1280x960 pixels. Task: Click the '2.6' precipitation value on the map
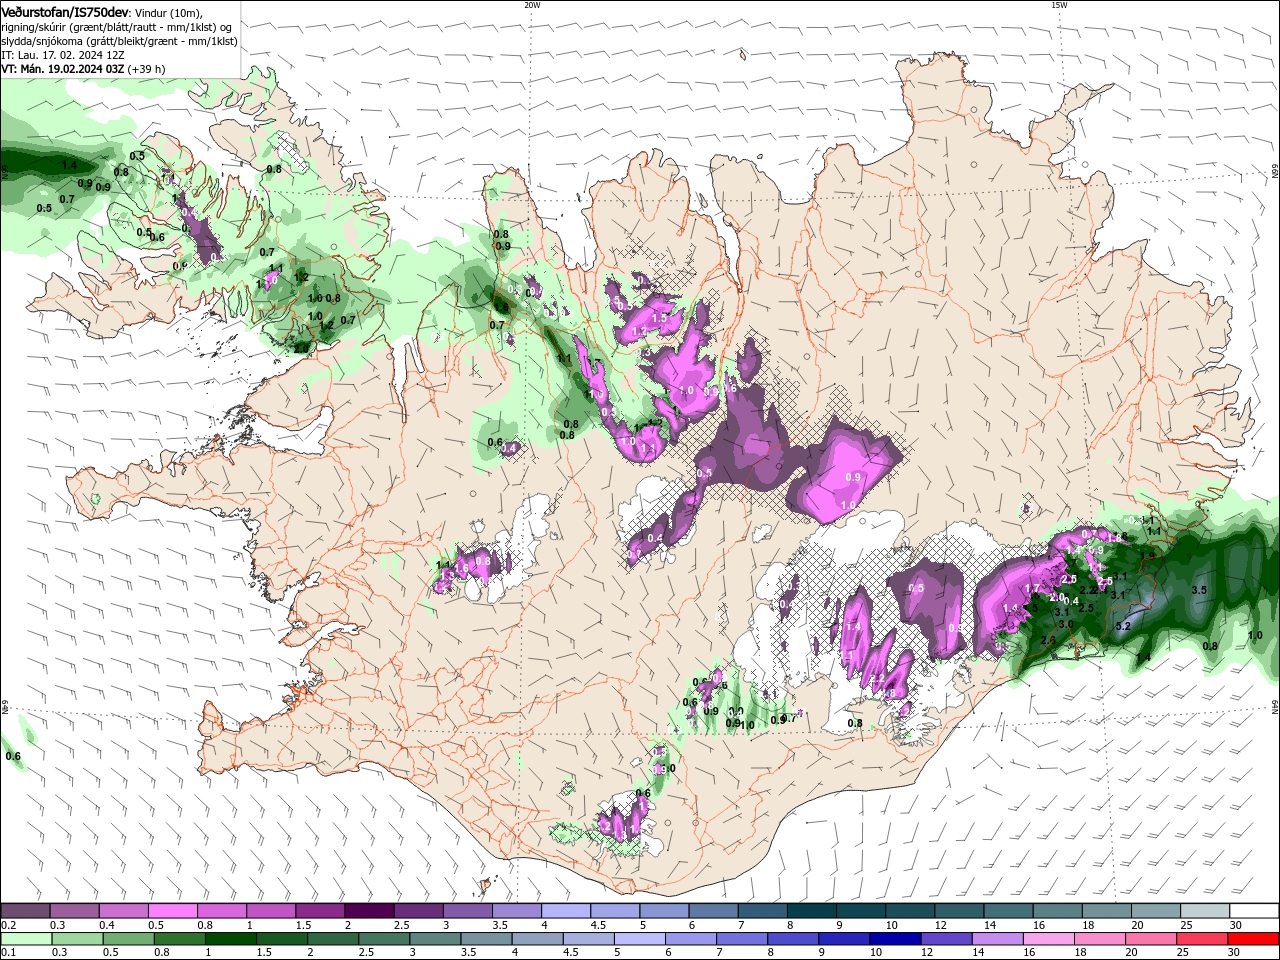pos(1048,640)
